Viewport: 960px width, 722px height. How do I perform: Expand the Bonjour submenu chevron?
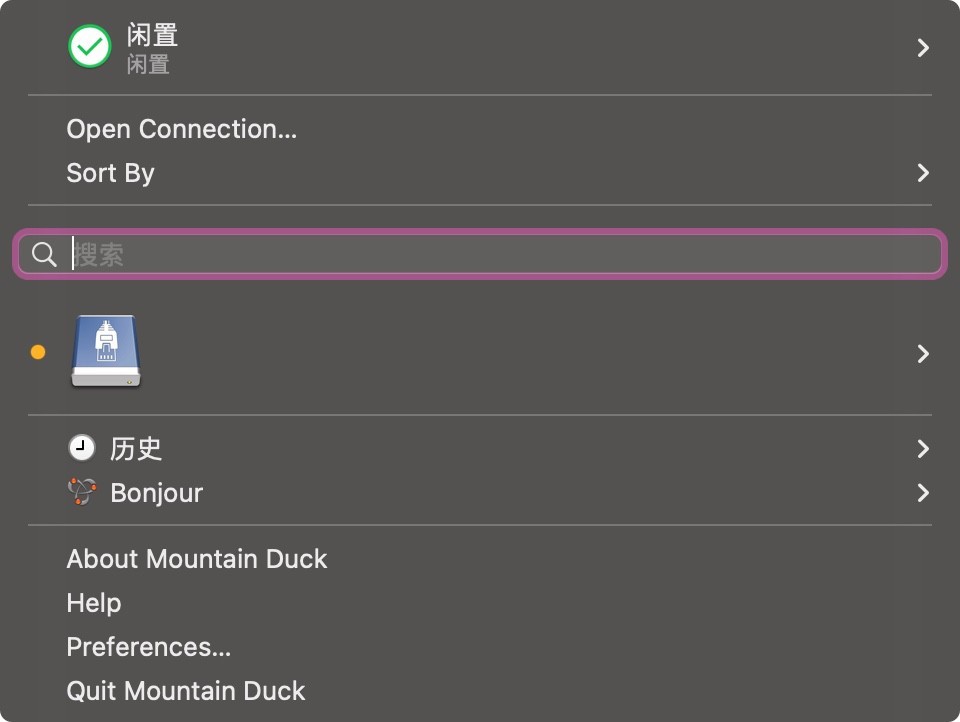(921, 492)
